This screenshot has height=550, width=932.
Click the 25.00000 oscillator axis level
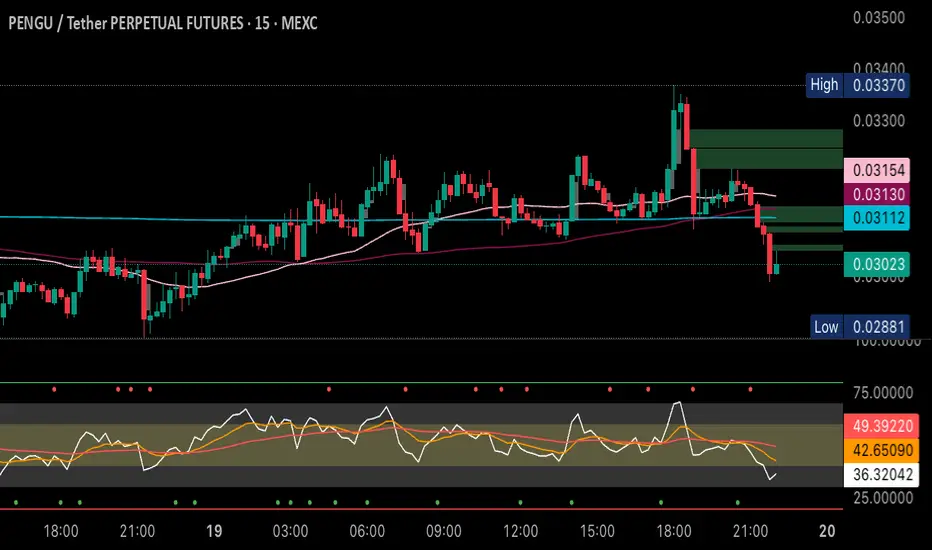[883, 498]
